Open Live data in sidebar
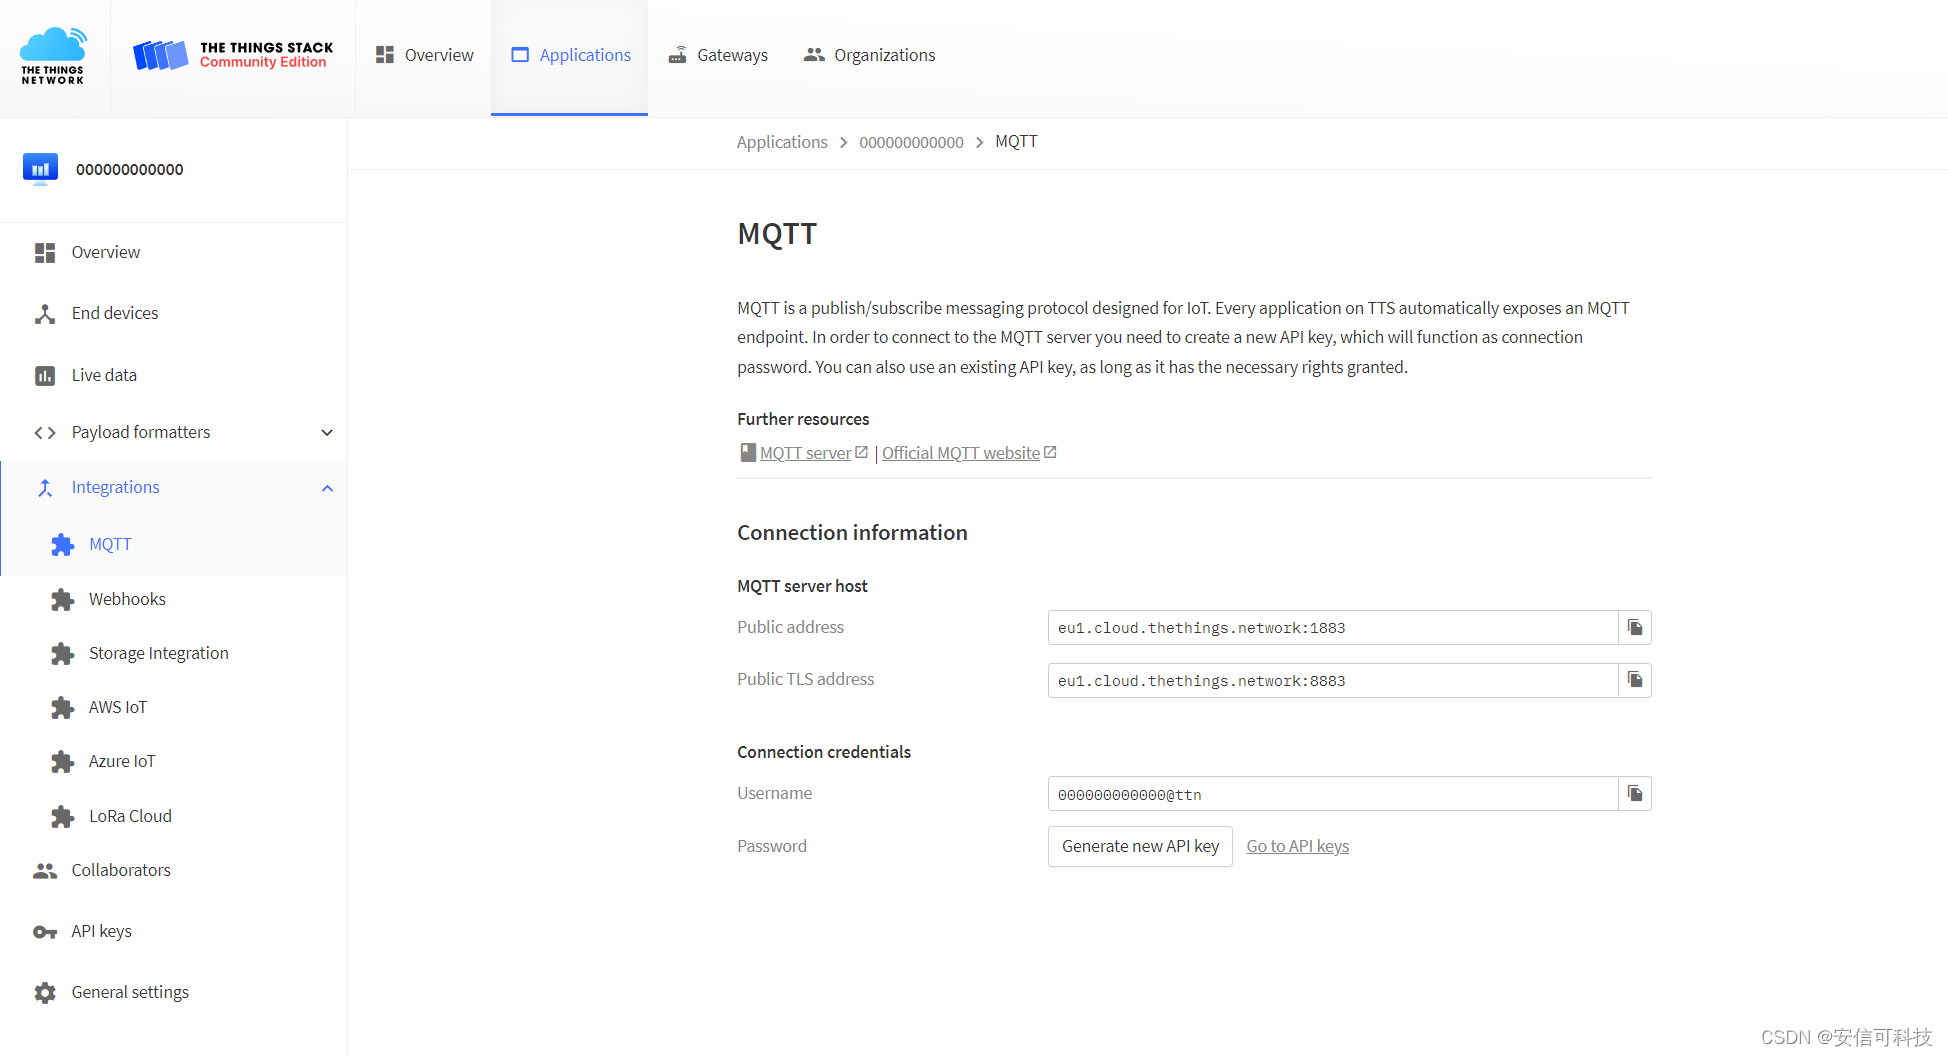 tap(174, 375)
